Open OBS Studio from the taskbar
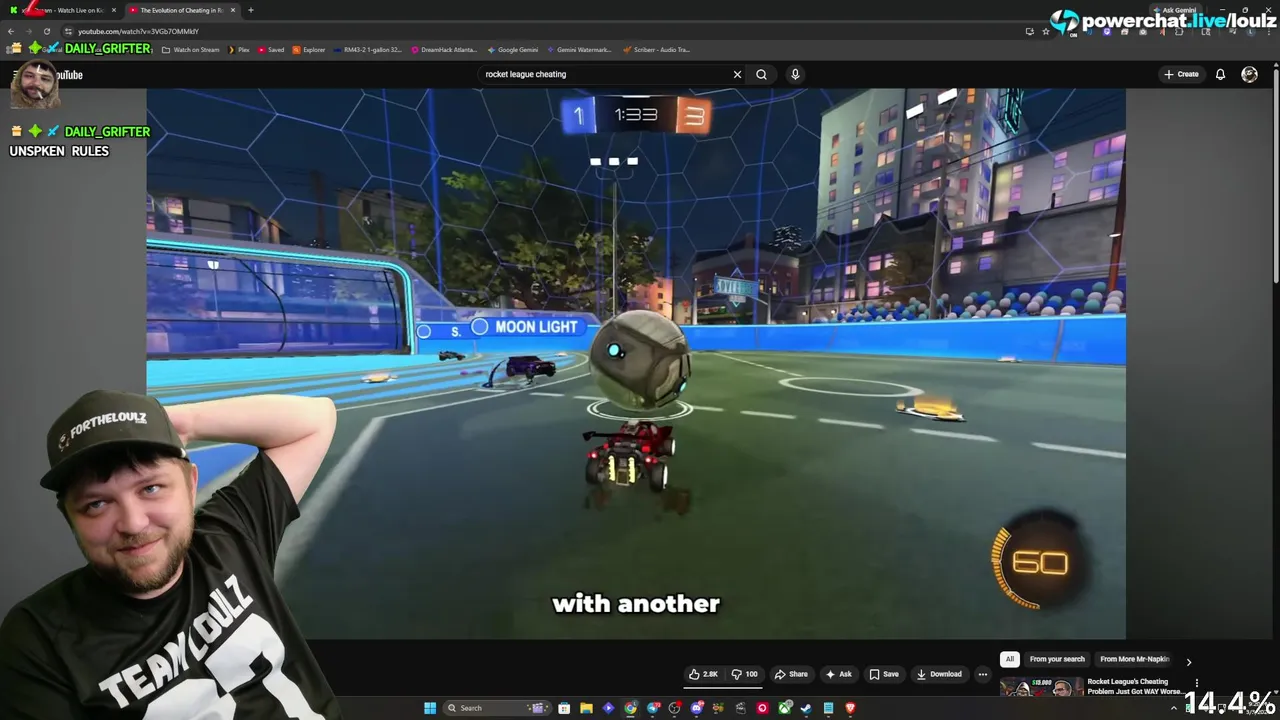Viewport: 1280px width, 720px height. pyautogui.click(x=674, y=708)
